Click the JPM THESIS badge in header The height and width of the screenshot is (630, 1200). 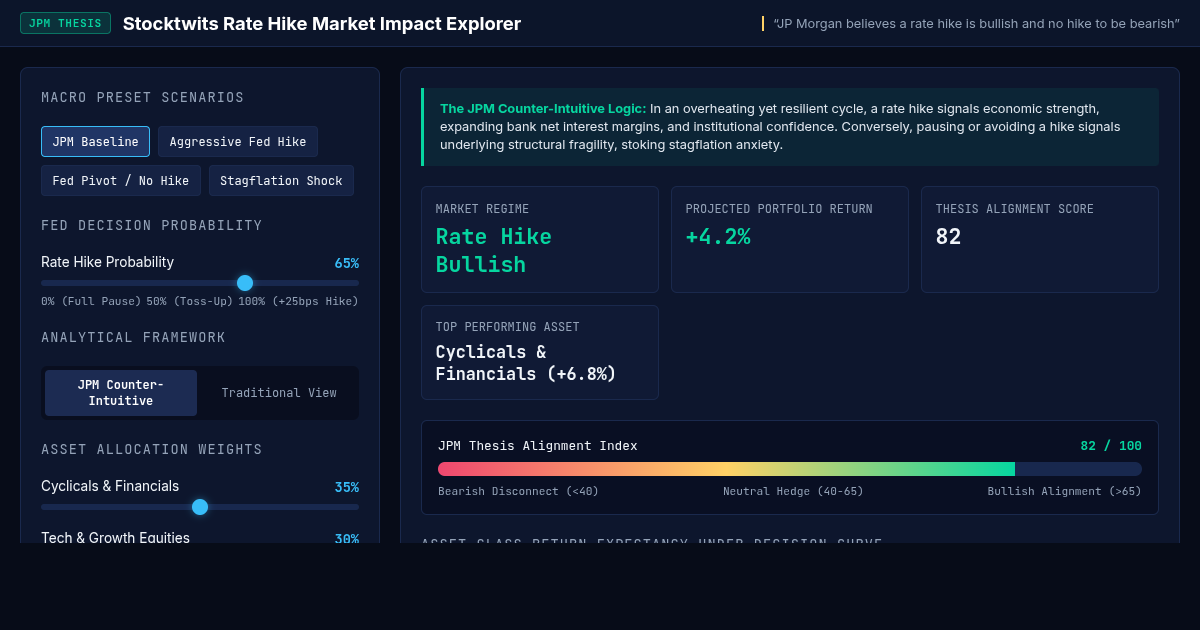click(x=65, y=23)
